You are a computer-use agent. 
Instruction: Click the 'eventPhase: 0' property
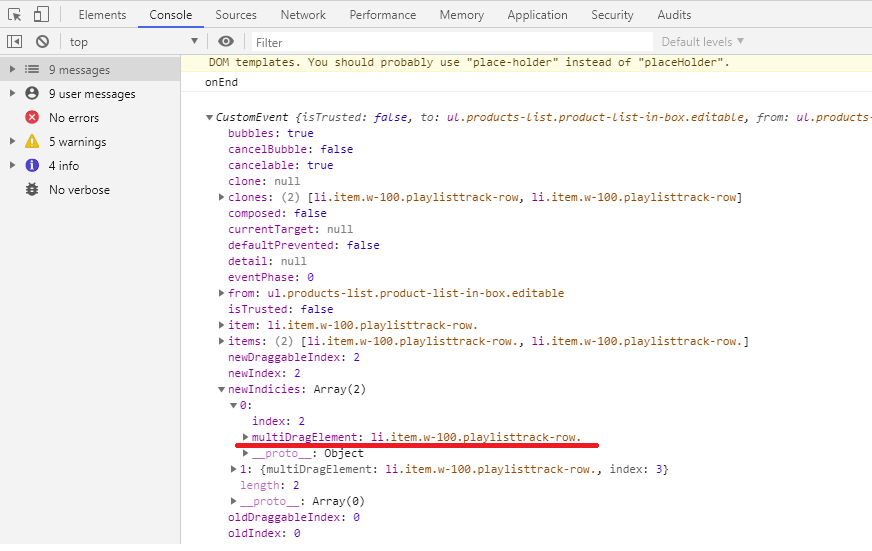(x=271, y=277)
